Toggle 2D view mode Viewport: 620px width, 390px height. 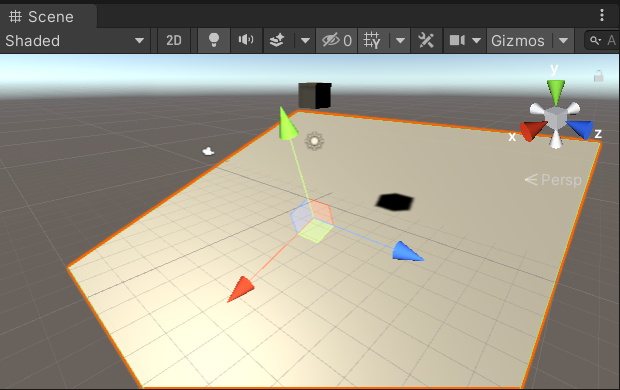pyautogui.click(x=174, y=41)
